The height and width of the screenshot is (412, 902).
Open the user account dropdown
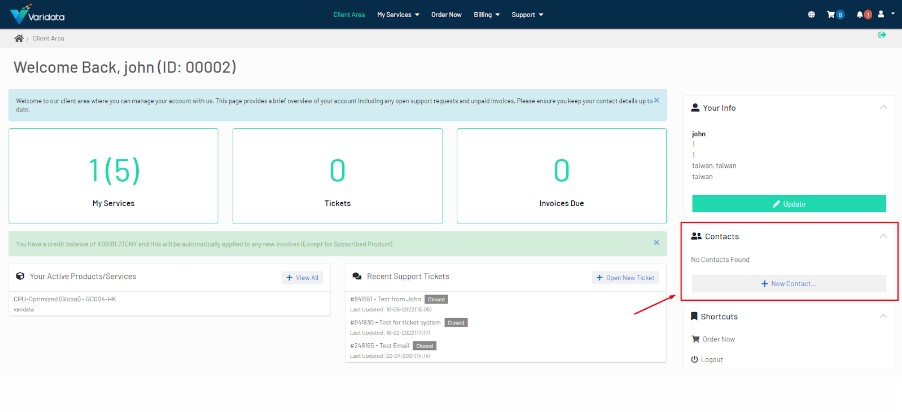click(884, 14)
